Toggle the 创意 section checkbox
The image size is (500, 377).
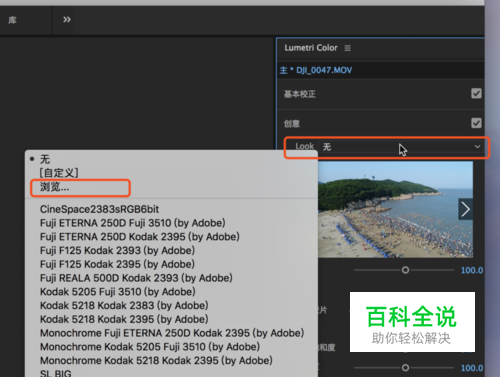[x=476, y=123]
